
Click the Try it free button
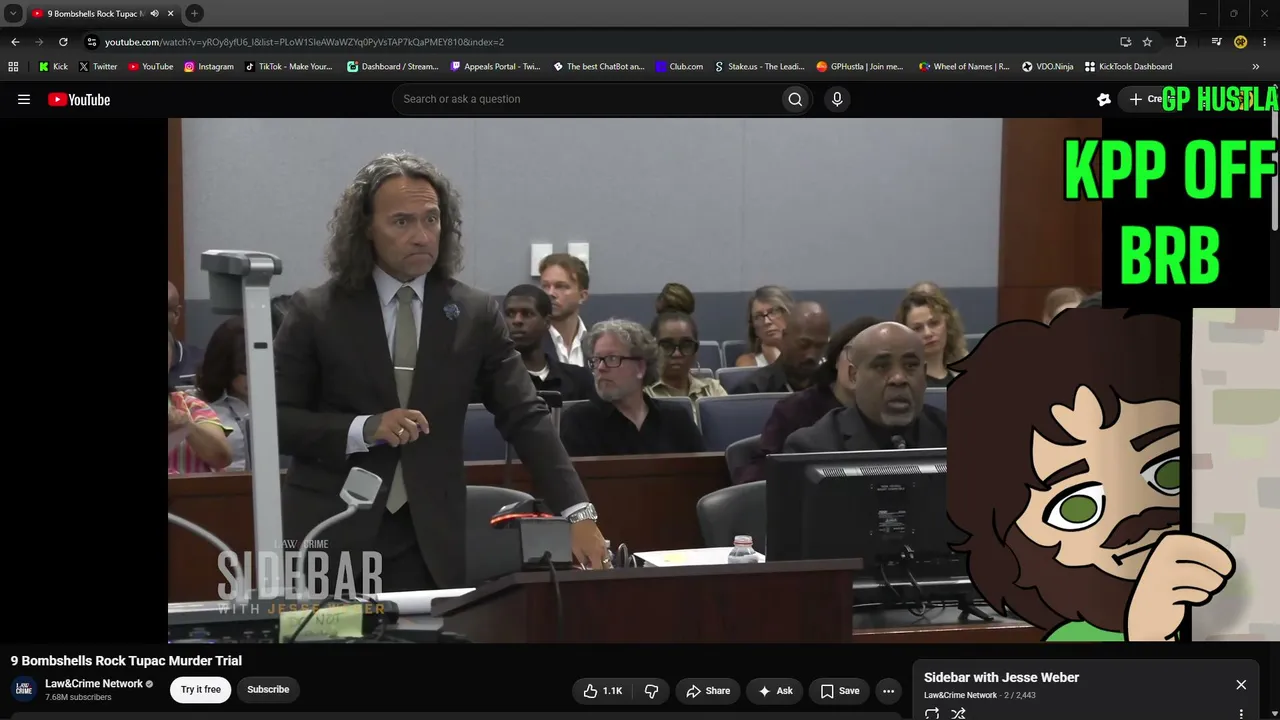coord(201,690)
